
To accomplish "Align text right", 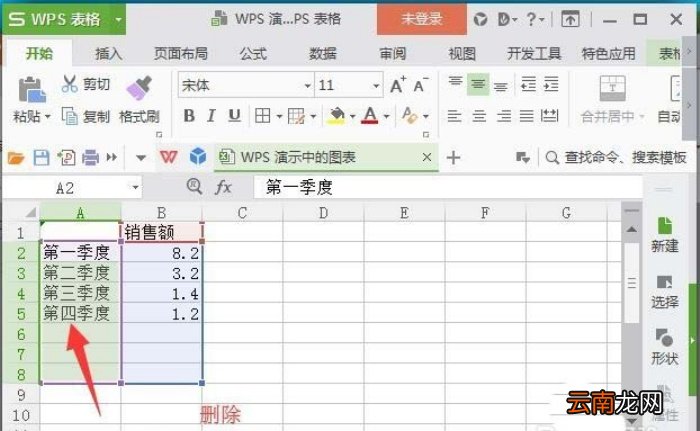I will pos(504,116).
